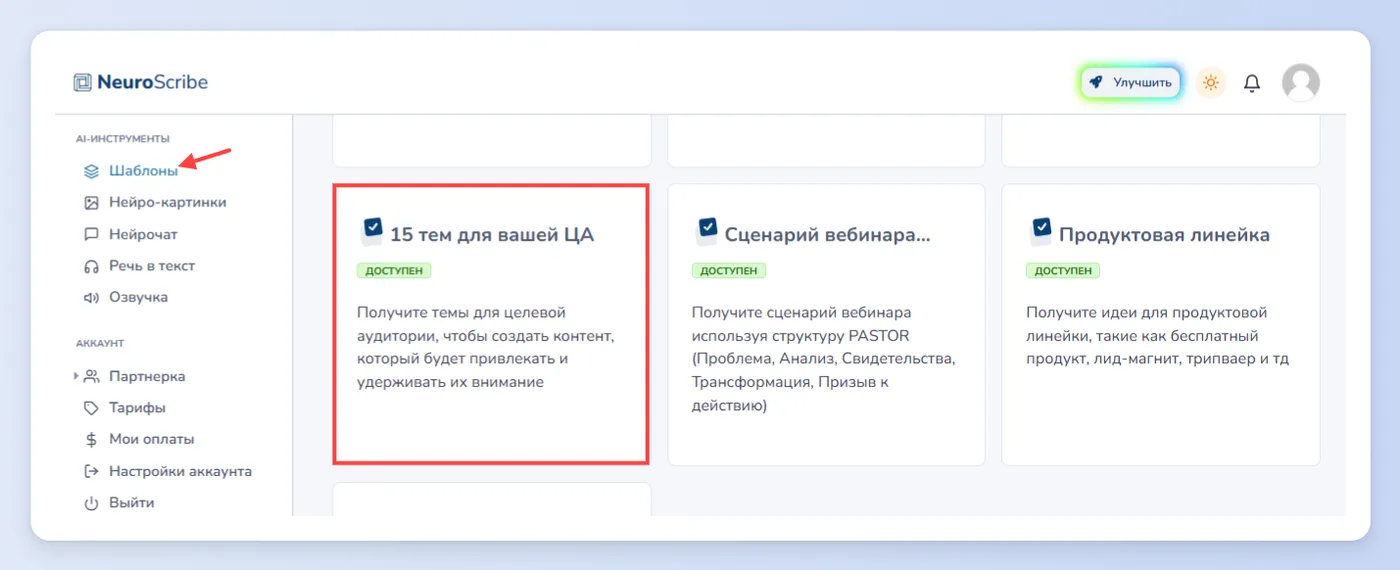Go to Мои оплаты page
1400x570 pixels.
tap(152, 439)
